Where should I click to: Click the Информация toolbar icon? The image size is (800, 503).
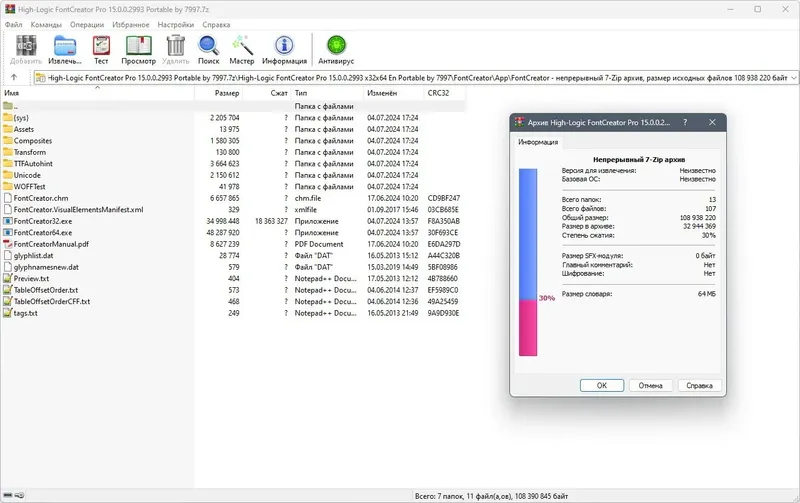[284, 45]
